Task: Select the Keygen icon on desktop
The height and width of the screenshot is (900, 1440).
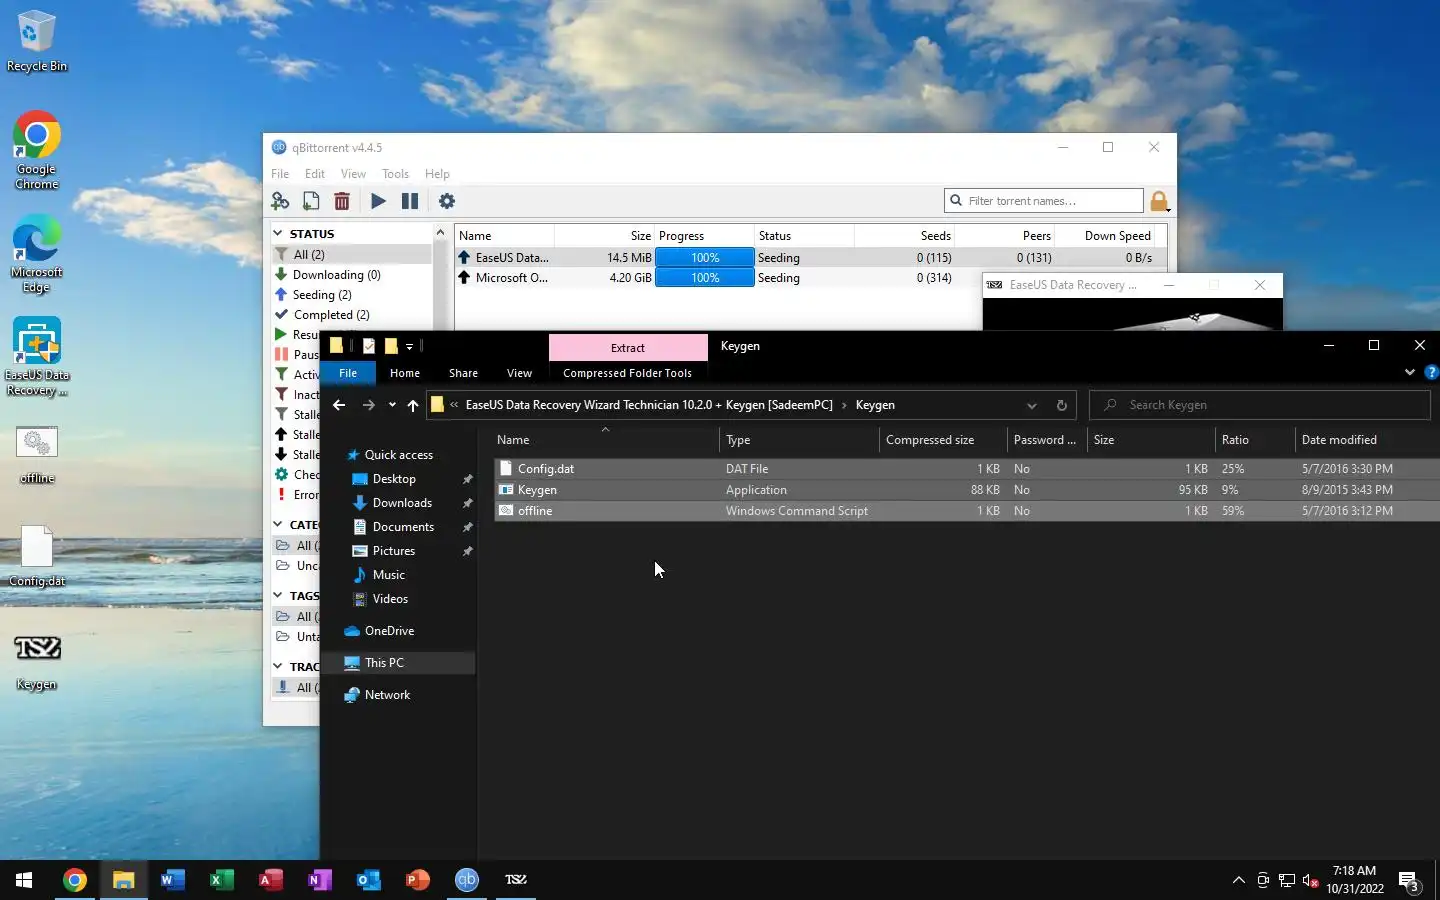Action: pyautogui.click(x=37, y=662)
